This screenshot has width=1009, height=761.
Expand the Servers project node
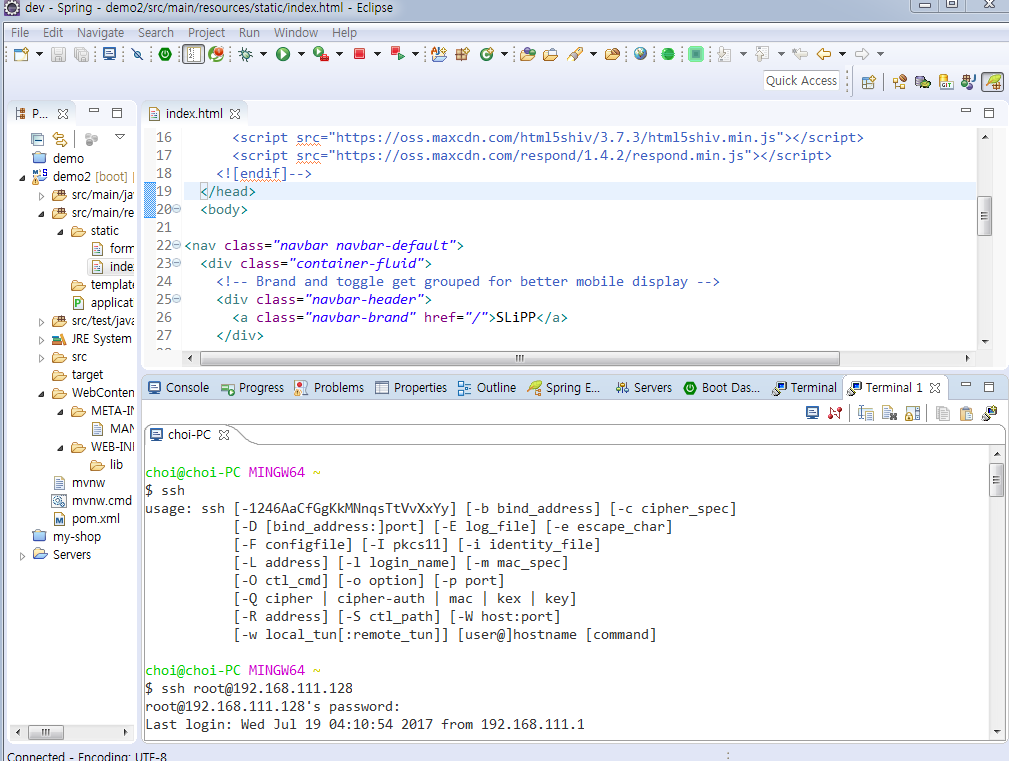tap(23, 555)
